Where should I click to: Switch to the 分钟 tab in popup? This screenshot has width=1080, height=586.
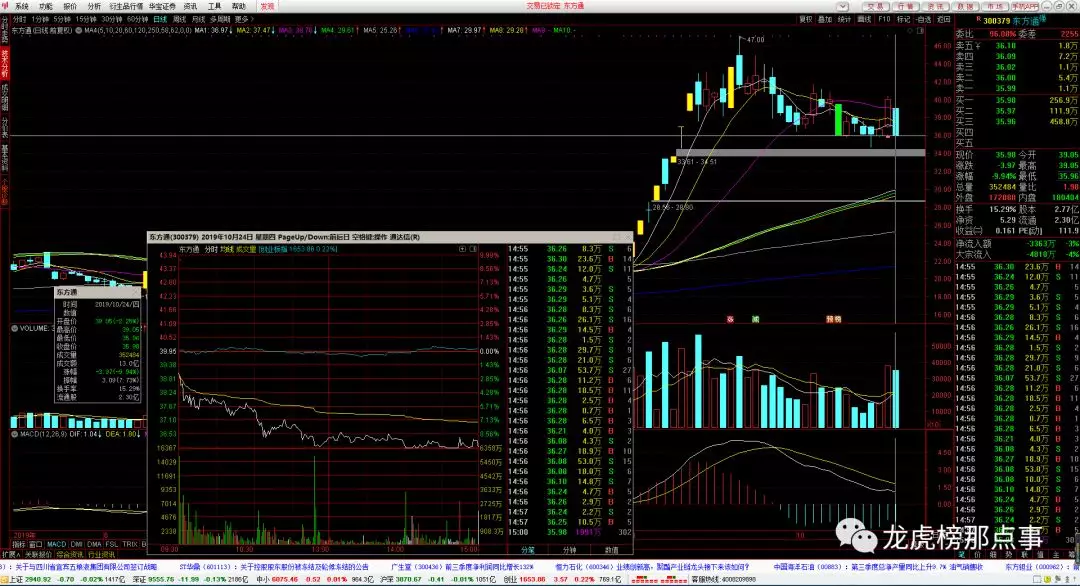pyautogui.click(x=570, y=549)
